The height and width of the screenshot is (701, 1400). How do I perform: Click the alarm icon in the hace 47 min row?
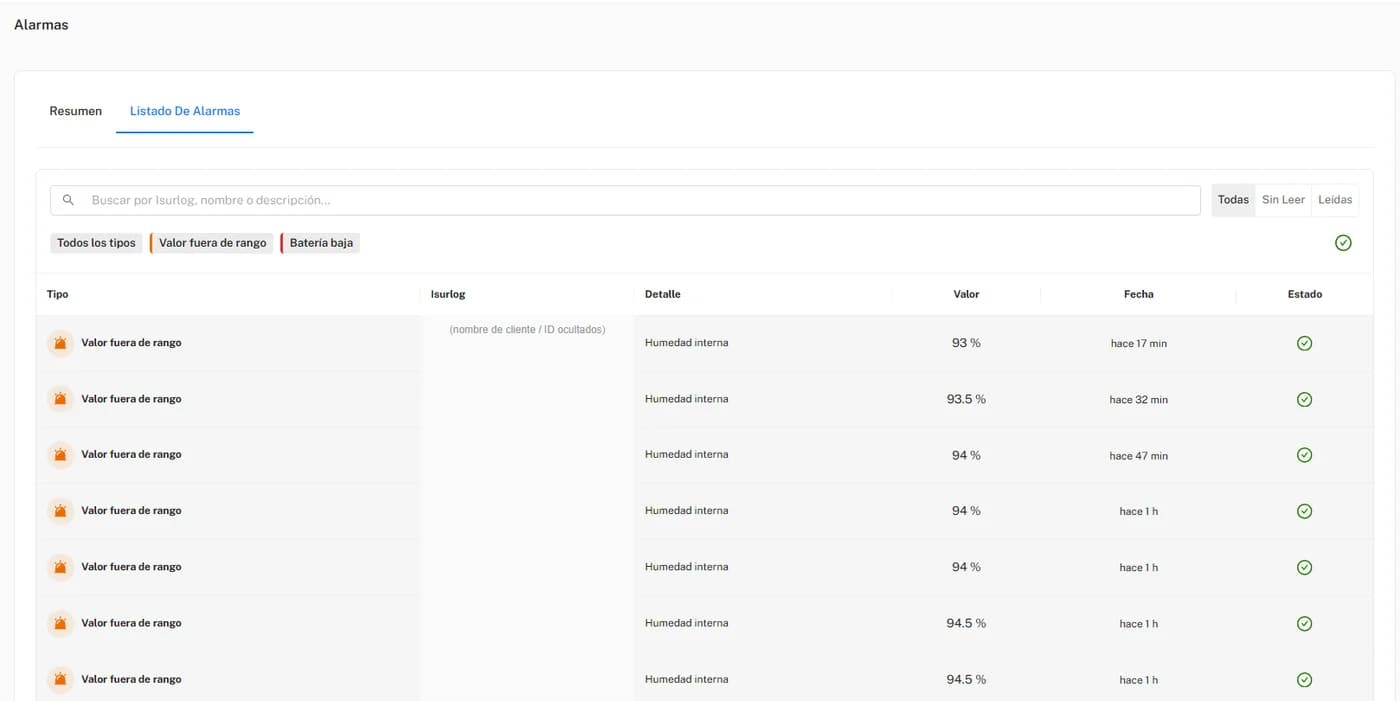point(60,455)
